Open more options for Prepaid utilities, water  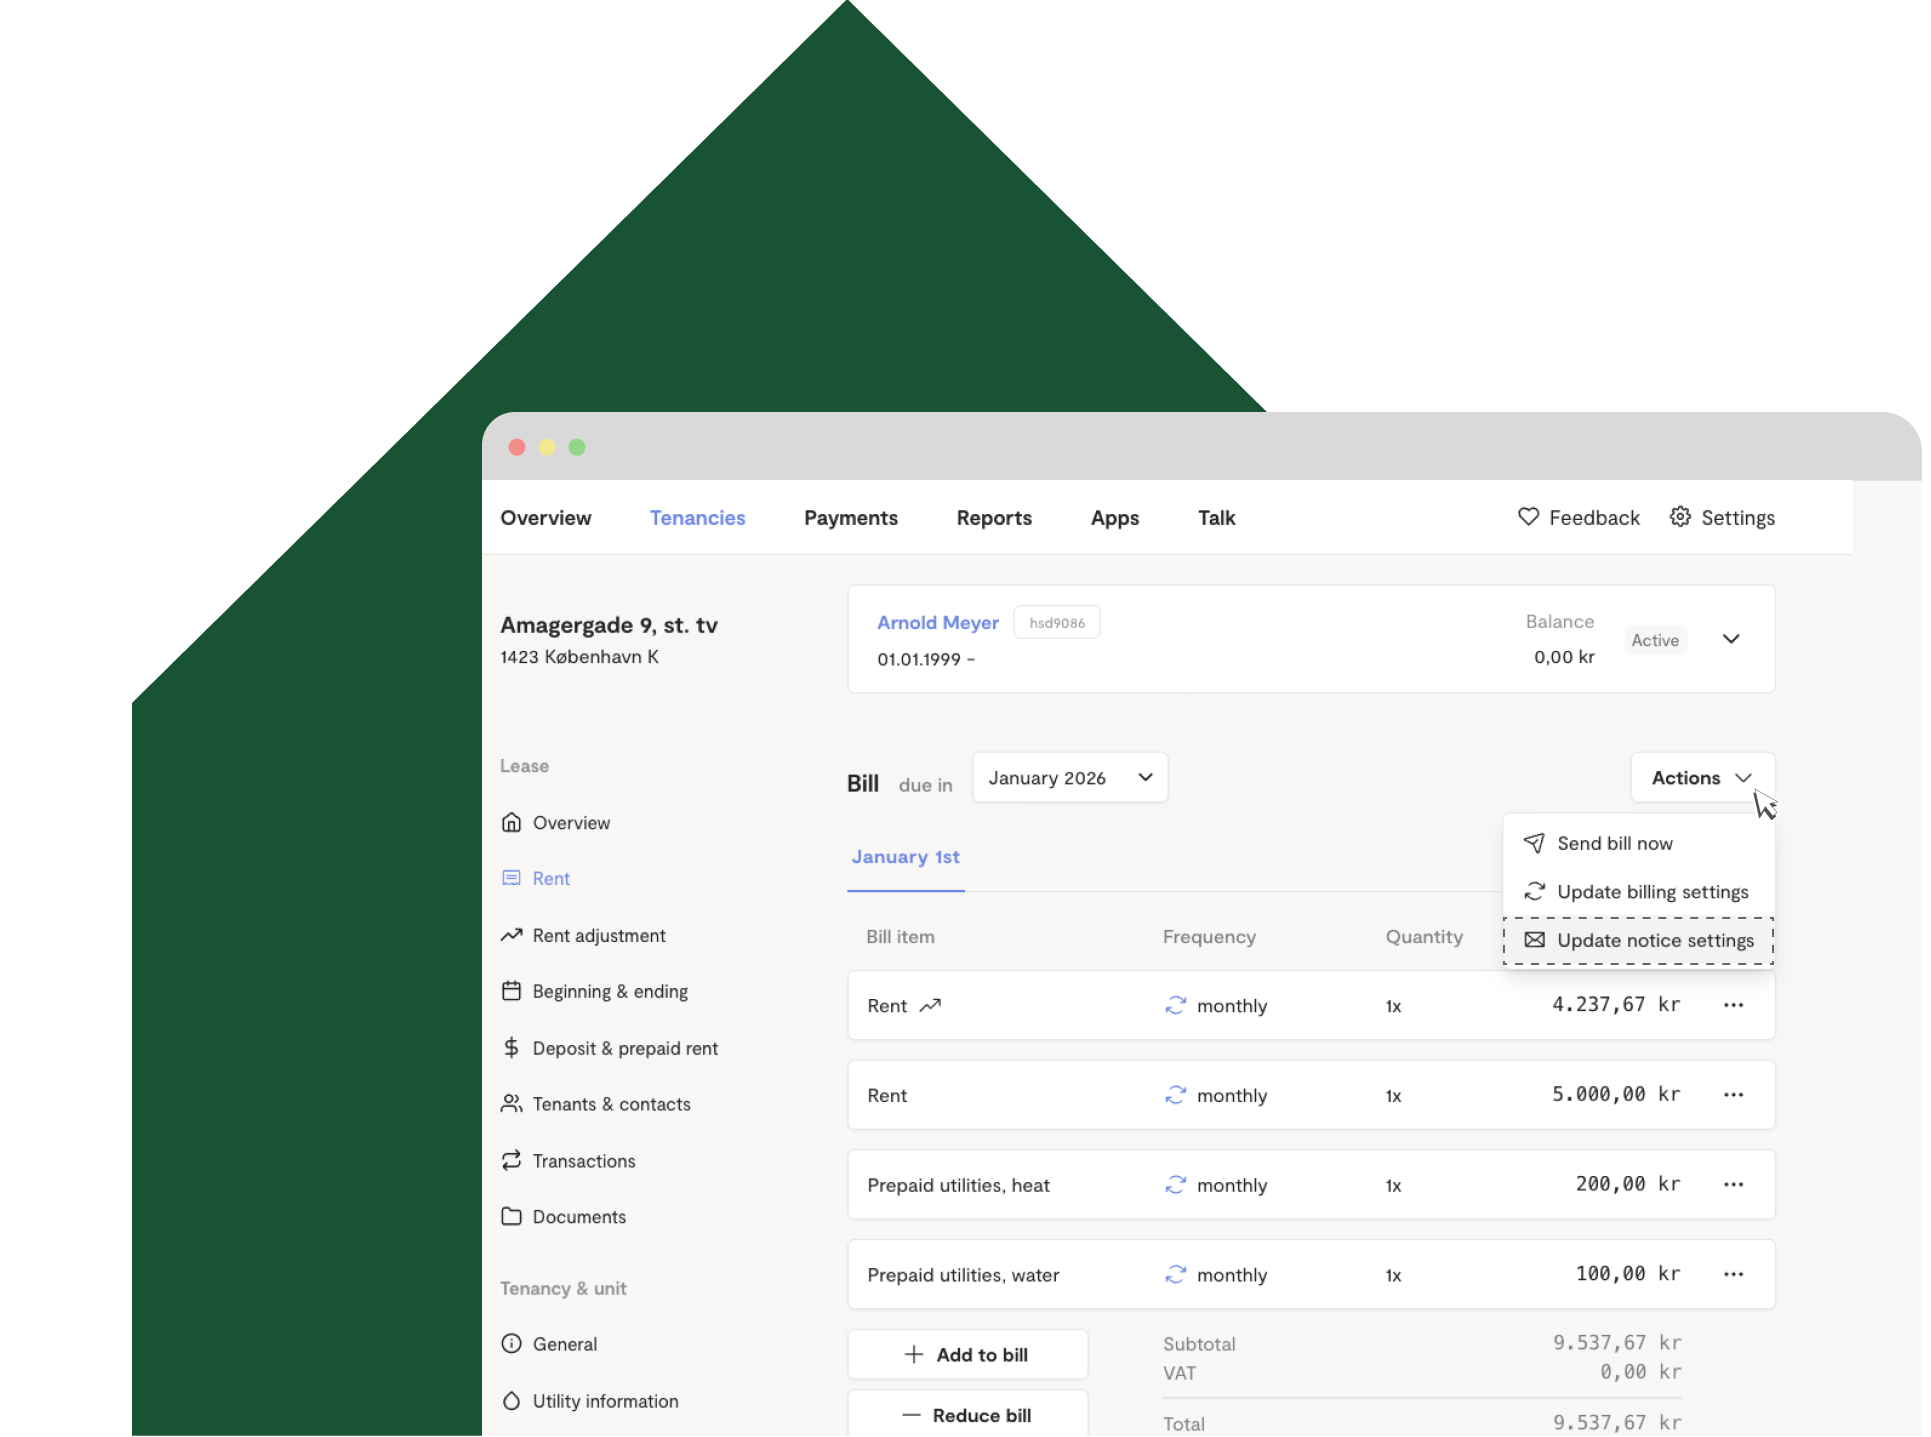pyautogui.click(x=1734, y=1275)
